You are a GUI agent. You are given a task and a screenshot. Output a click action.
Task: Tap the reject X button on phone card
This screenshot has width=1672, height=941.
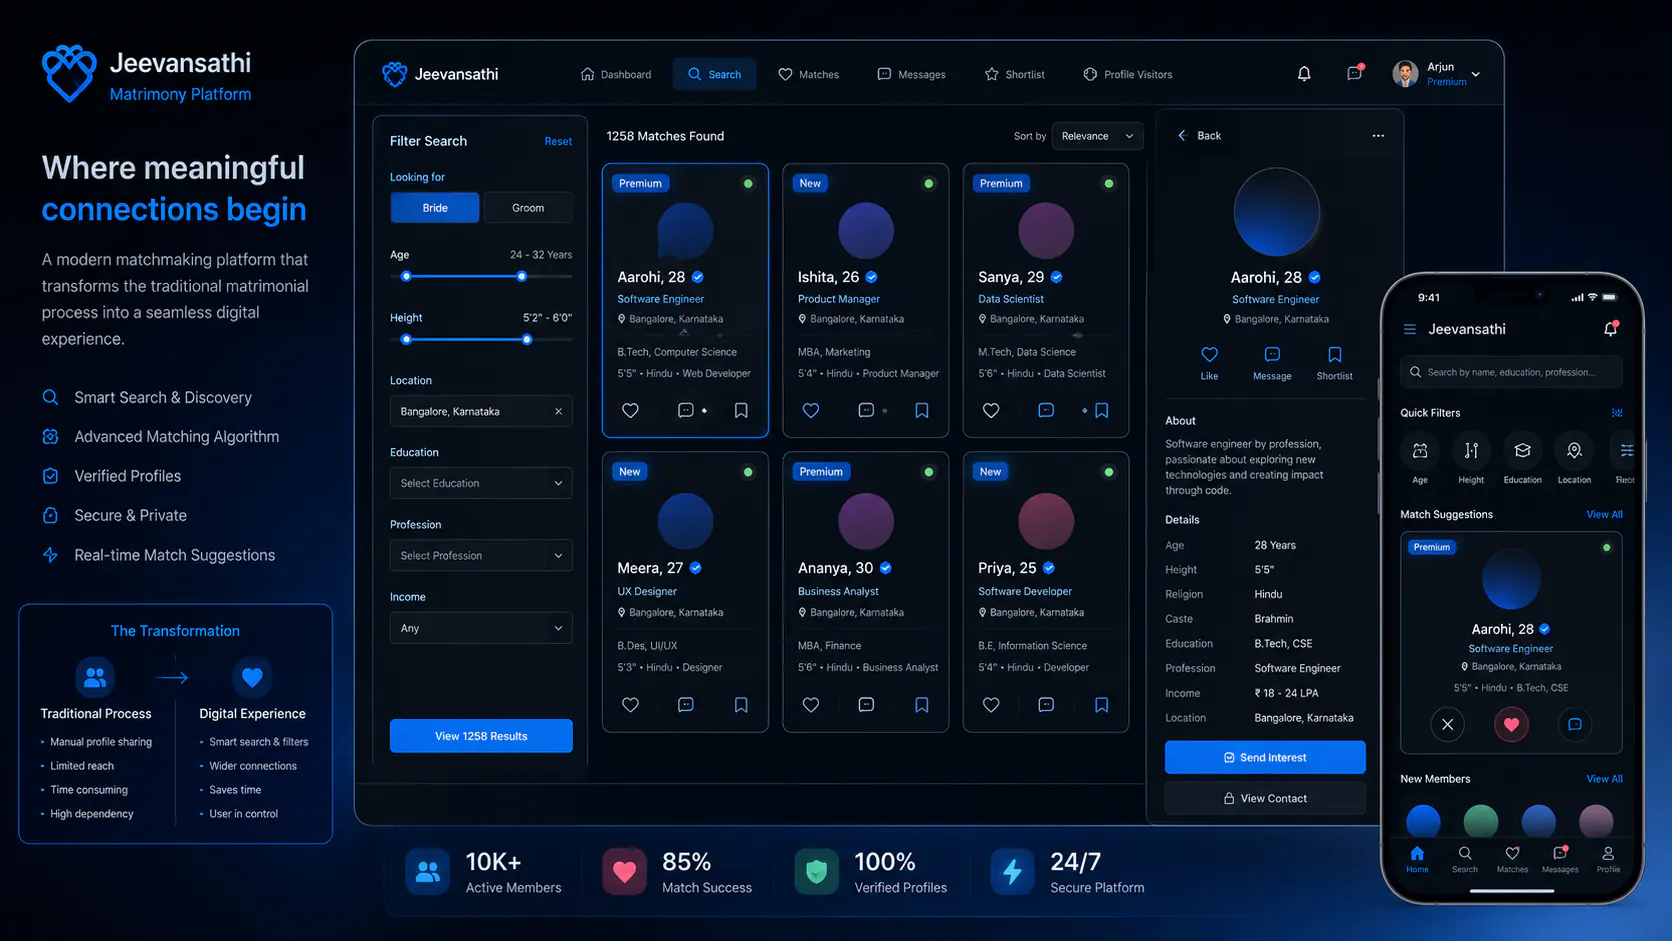click(1447, 724)
